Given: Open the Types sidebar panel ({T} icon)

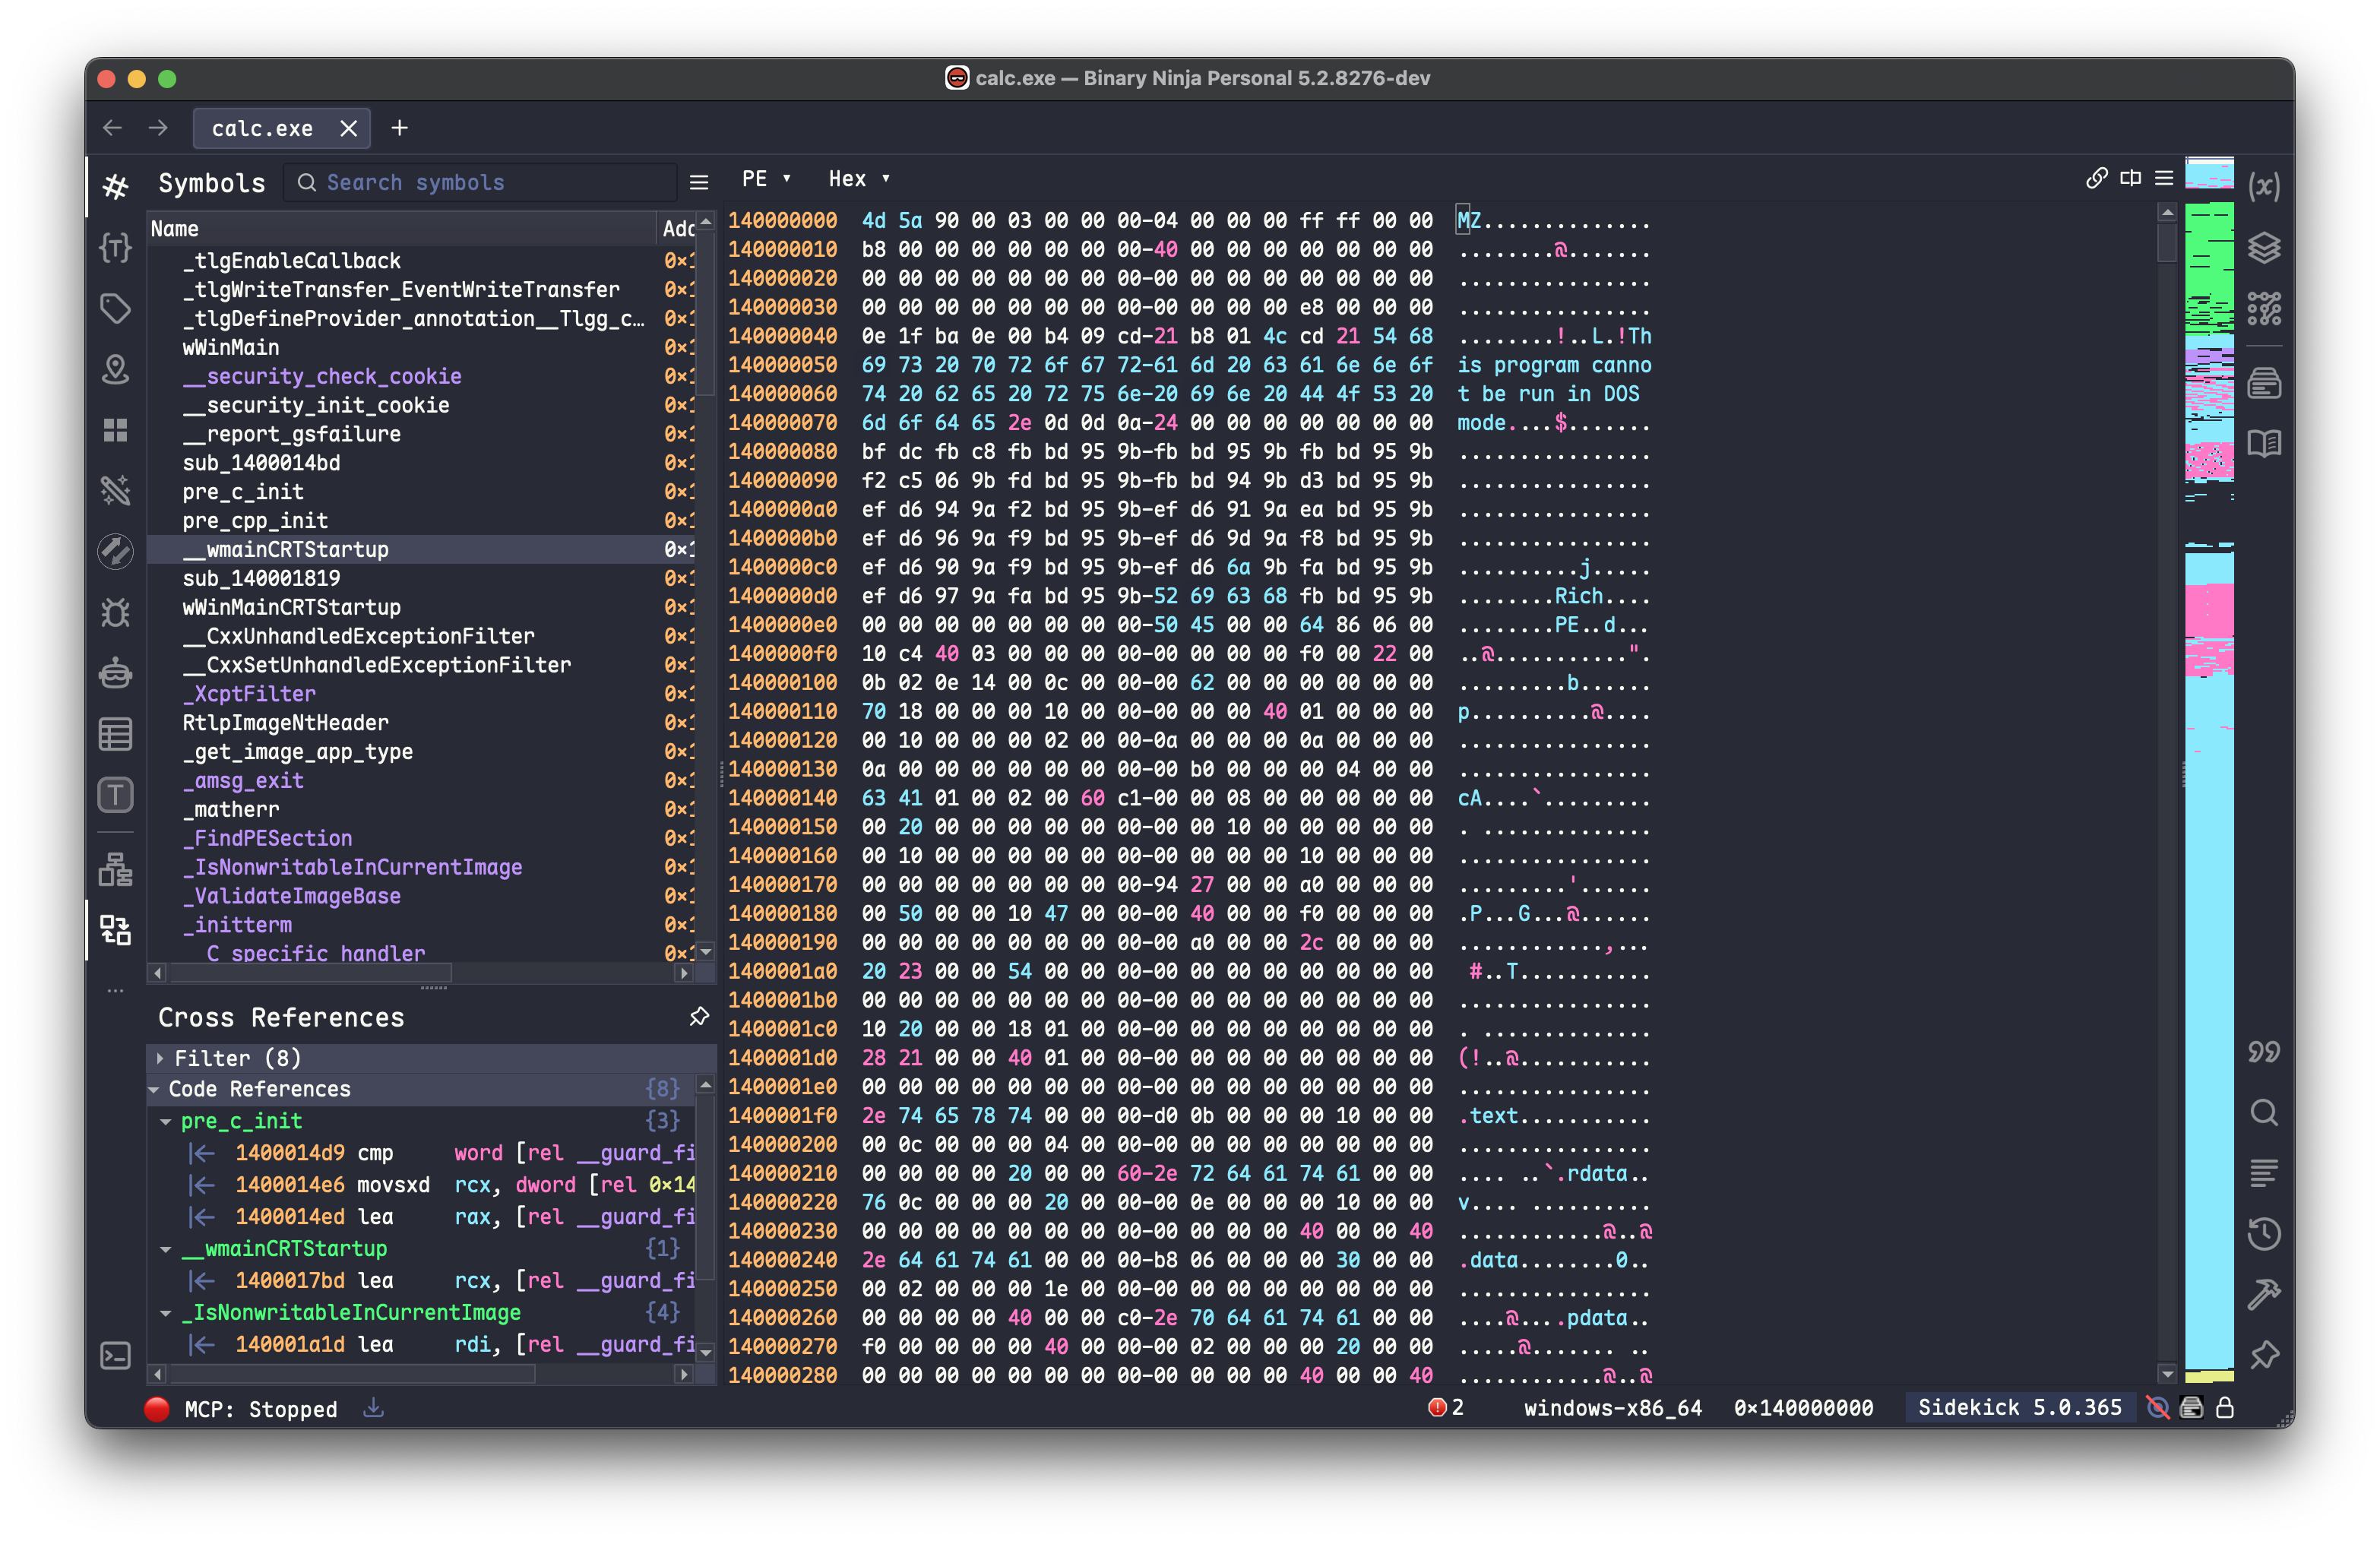Looking at the screenshot, I should (x=115, y=247).
